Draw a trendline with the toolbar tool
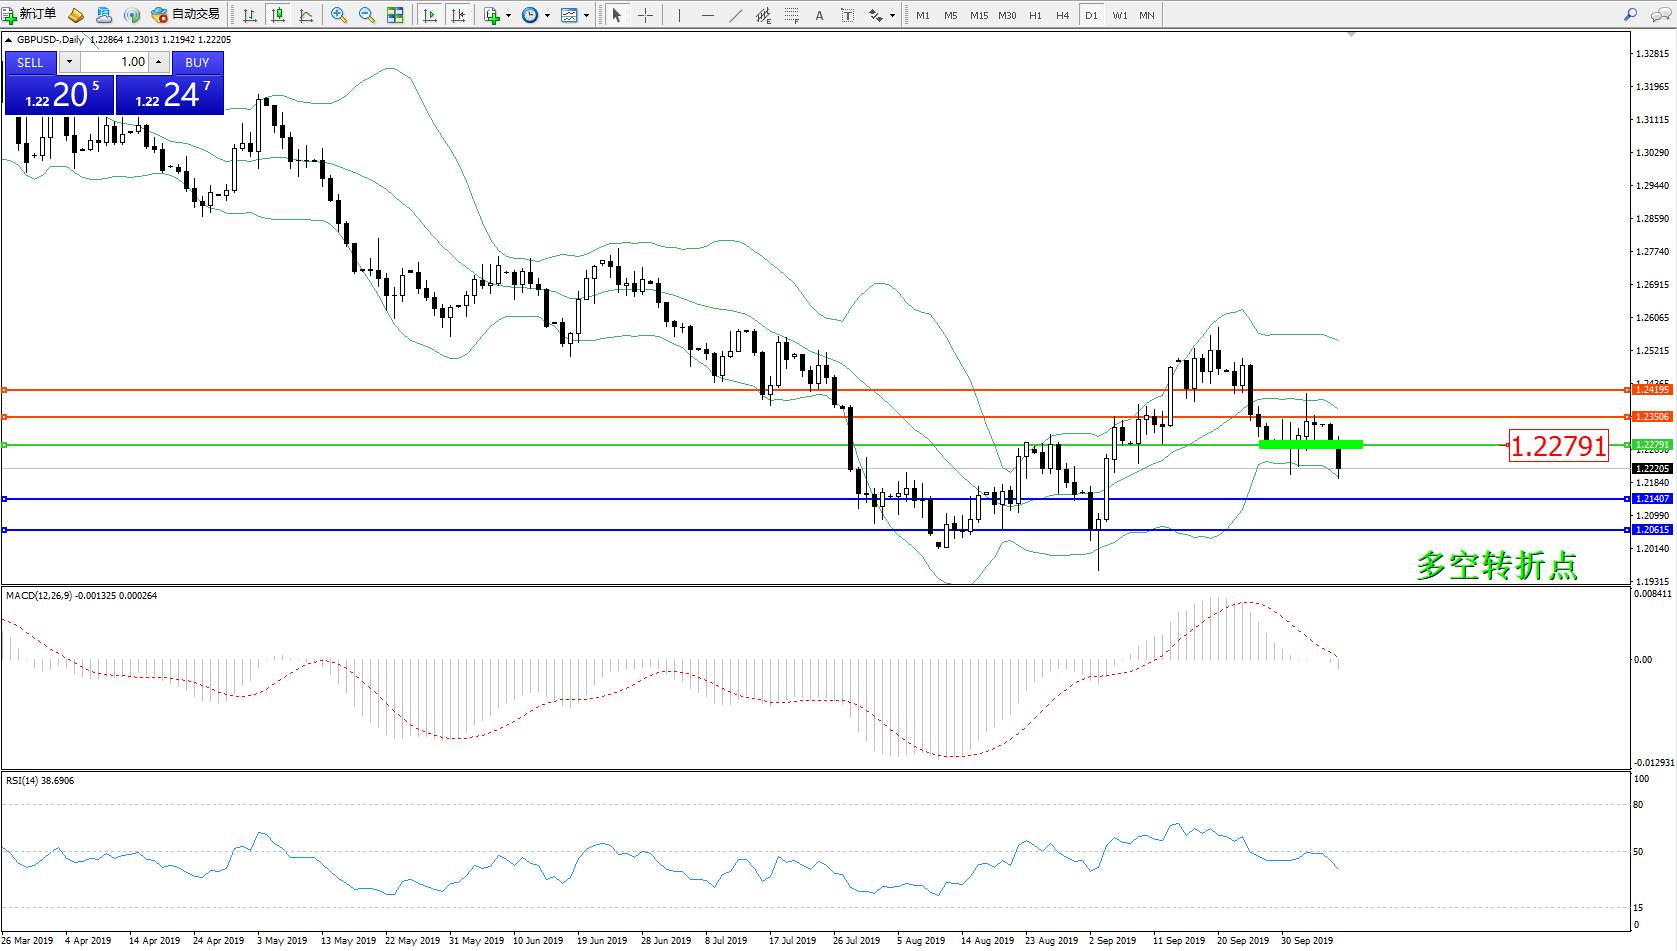The image size is (1677, 951). coord(736,15)
